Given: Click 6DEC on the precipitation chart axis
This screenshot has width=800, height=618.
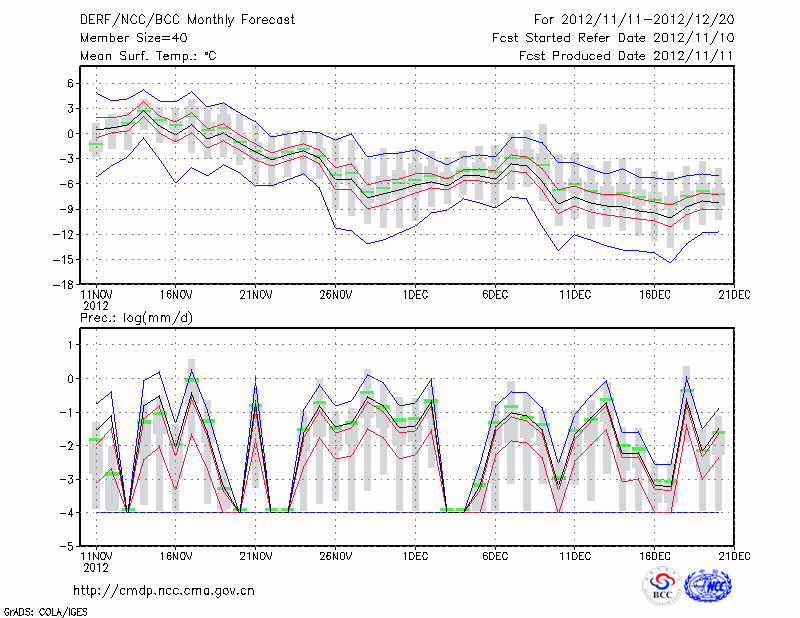Looking at the screenshot, I should pos(495,555).
